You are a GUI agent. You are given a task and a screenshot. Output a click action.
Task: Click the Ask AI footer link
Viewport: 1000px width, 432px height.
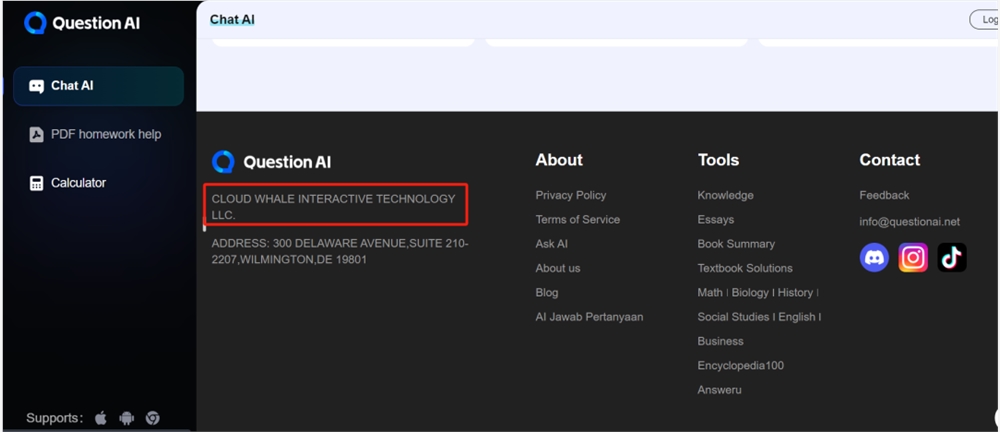pos(551,244)
